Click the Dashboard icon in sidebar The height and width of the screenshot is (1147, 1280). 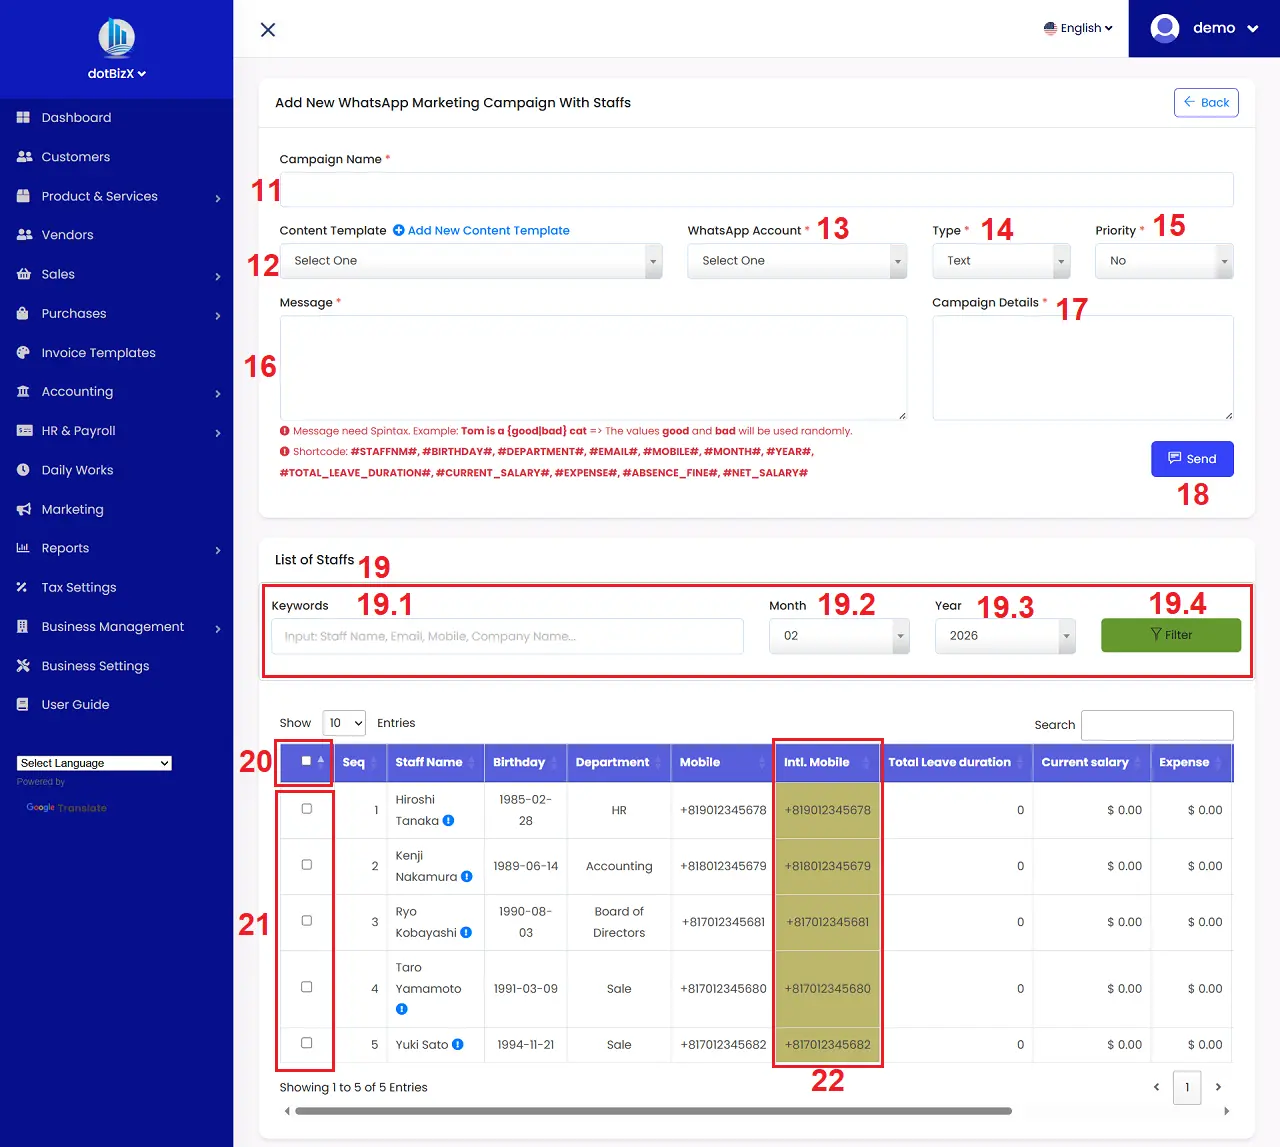point(23,117)
